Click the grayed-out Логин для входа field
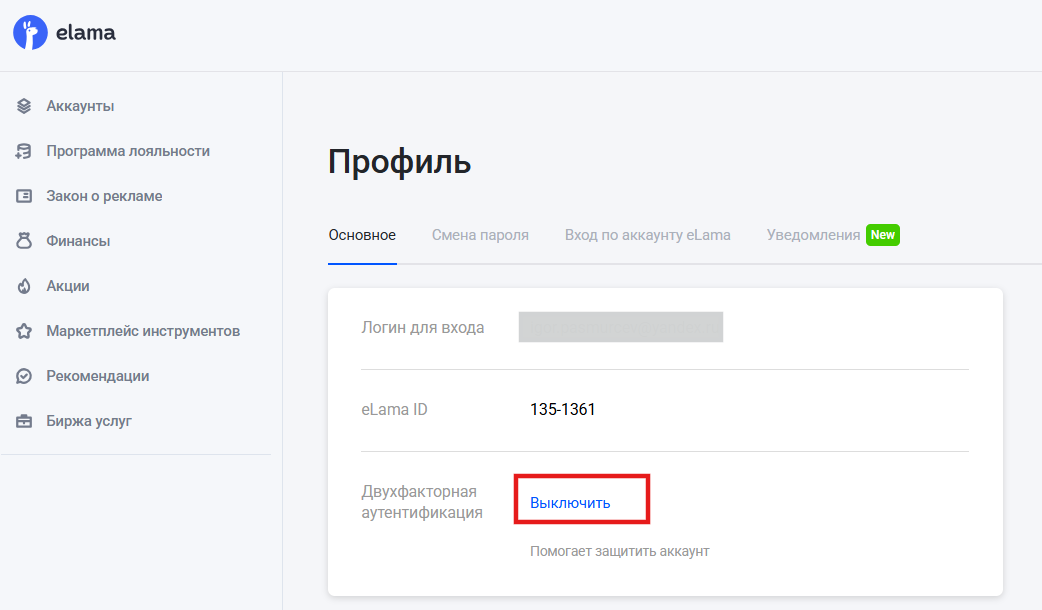 [620, 327]
